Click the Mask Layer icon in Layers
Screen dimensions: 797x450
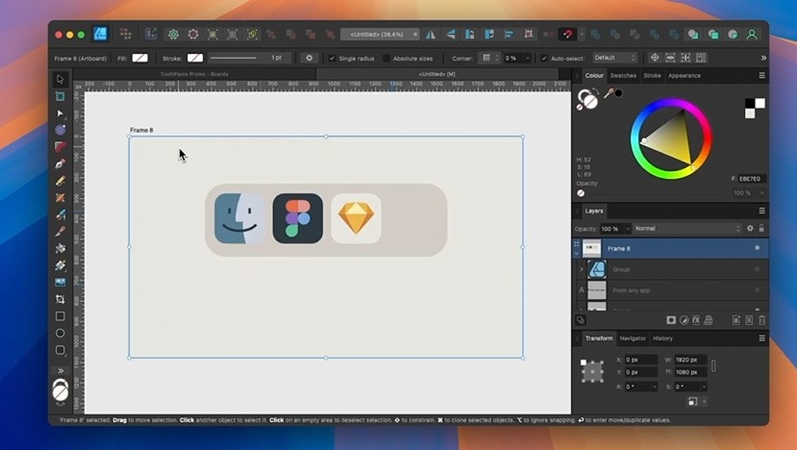click(671, 320)
